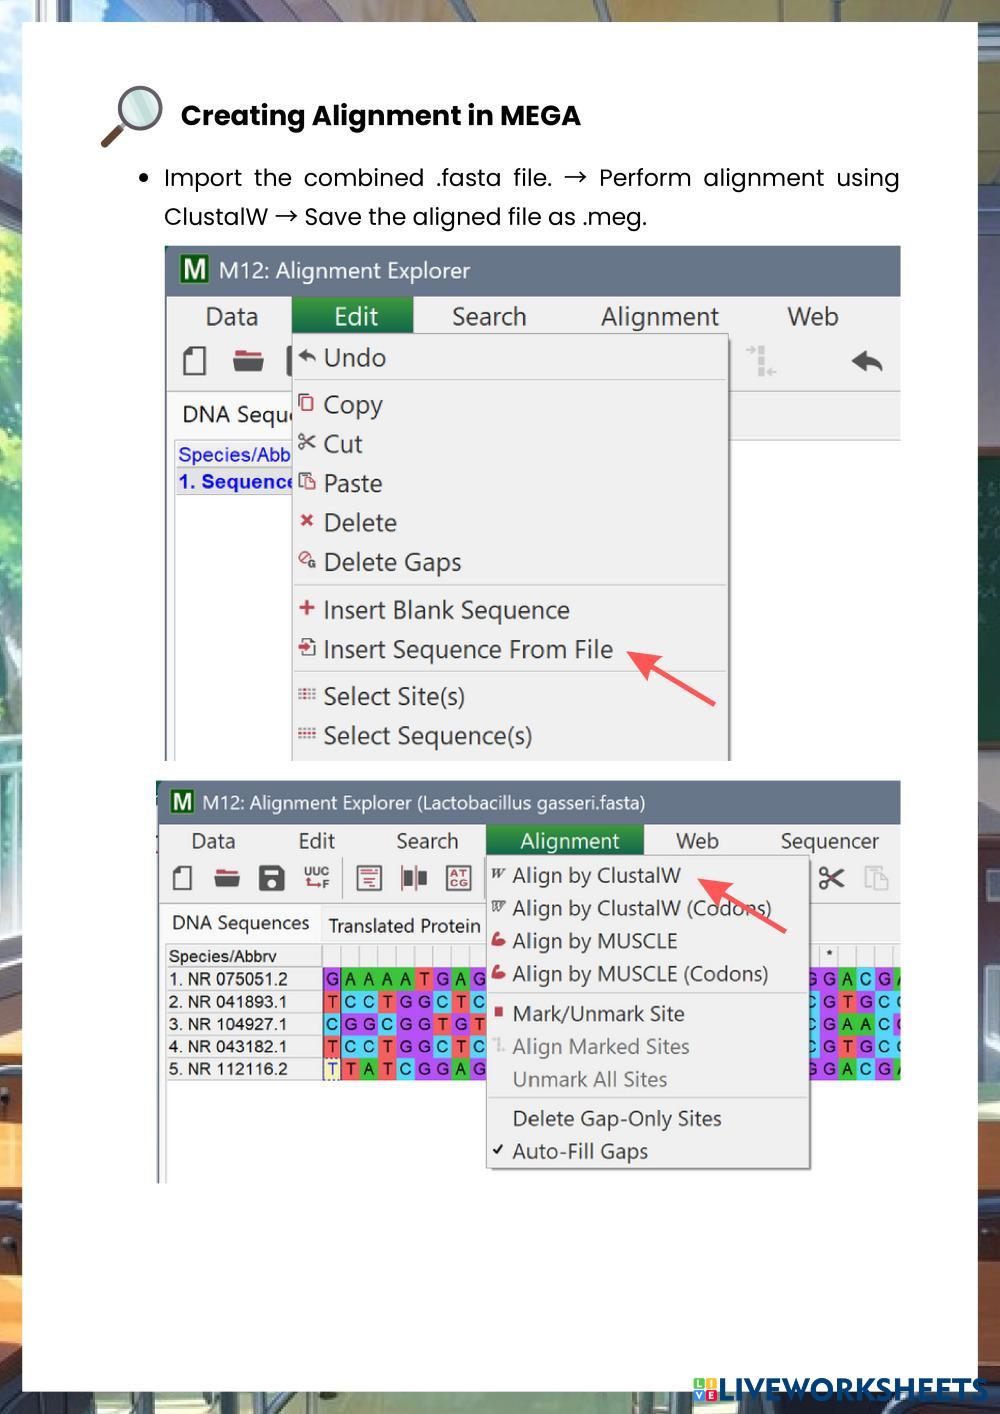1000x1414 pixels.
Task: Click the undo arrow icon in upper toolbar
Action: click(x=866, y=361)
